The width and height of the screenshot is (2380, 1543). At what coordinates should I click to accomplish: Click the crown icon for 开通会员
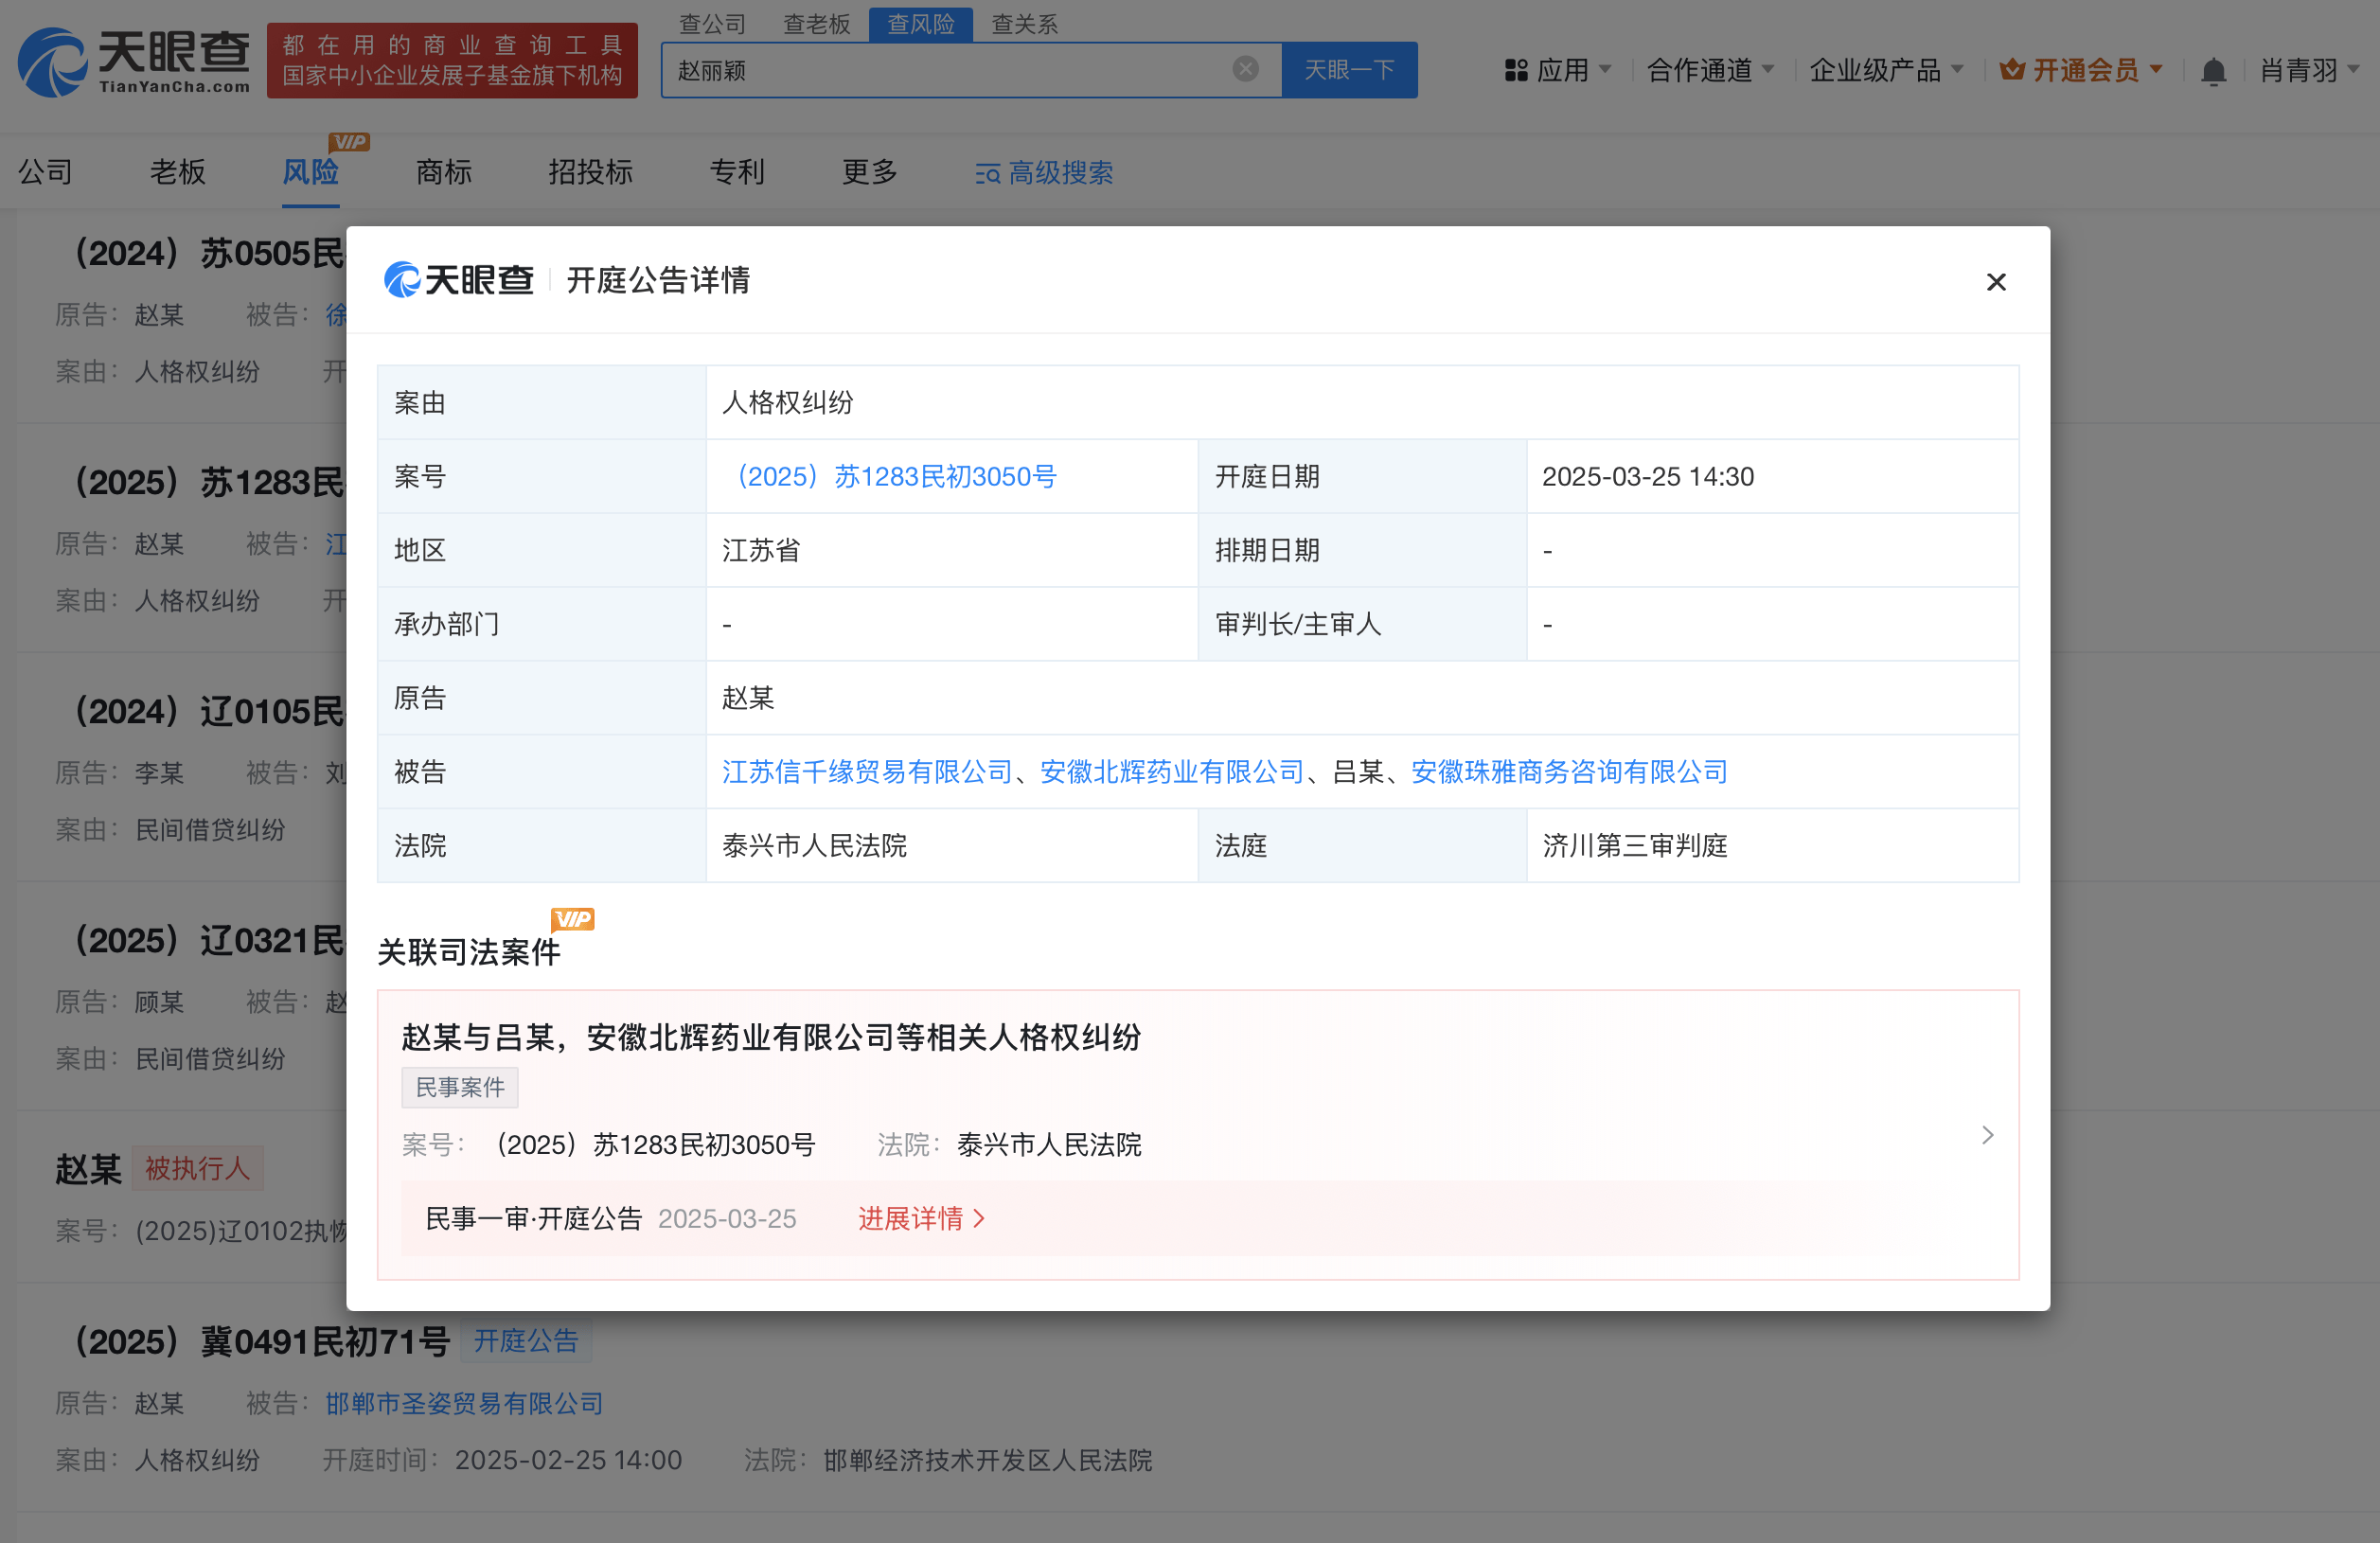click(x=2011, y=70)
